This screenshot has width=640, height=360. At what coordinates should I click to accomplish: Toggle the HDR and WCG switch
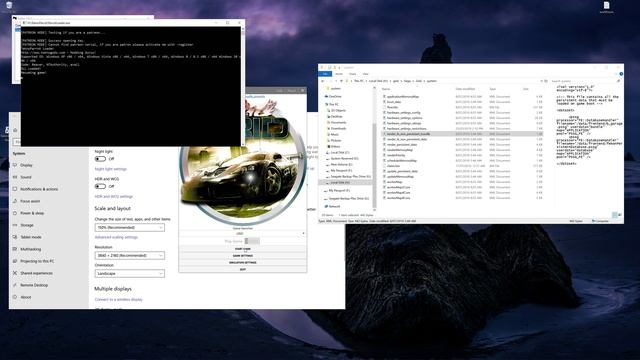[x=100, y=187]
